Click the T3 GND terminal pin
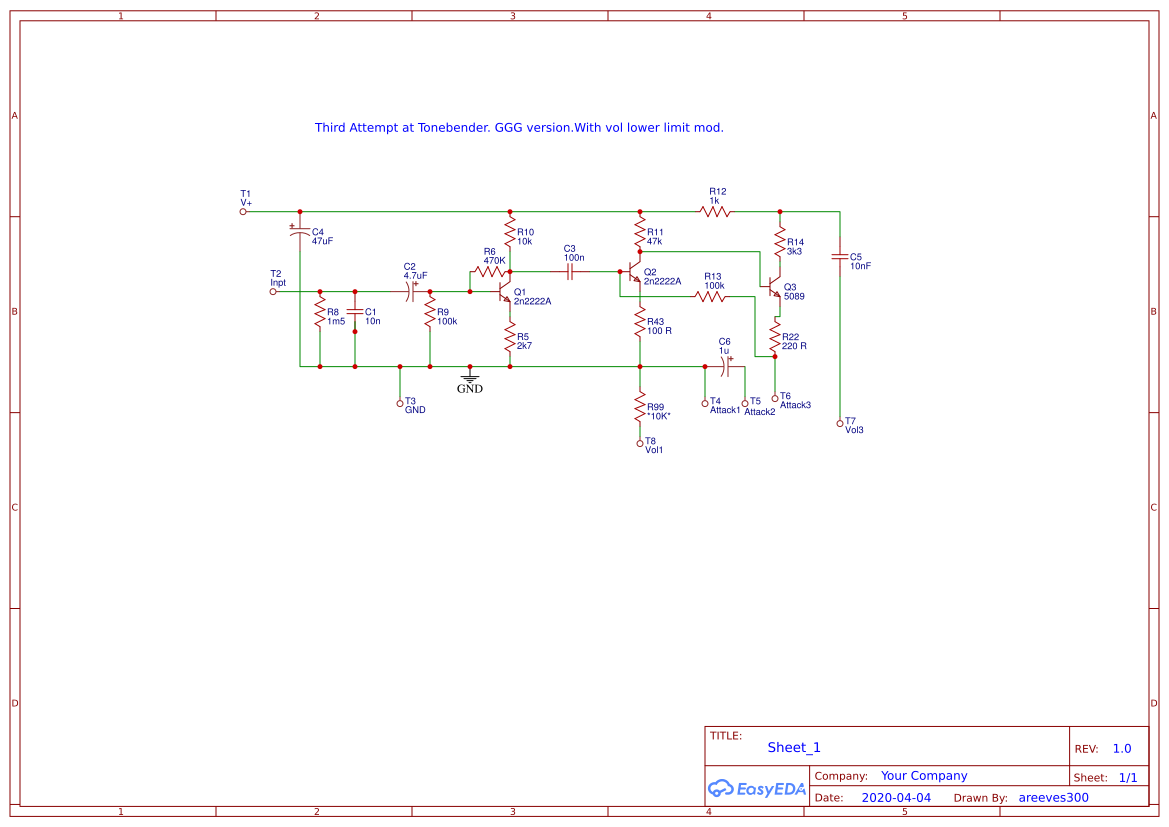Image resolution: width=1169 pixels, height=827 pixels. (401, 403)
